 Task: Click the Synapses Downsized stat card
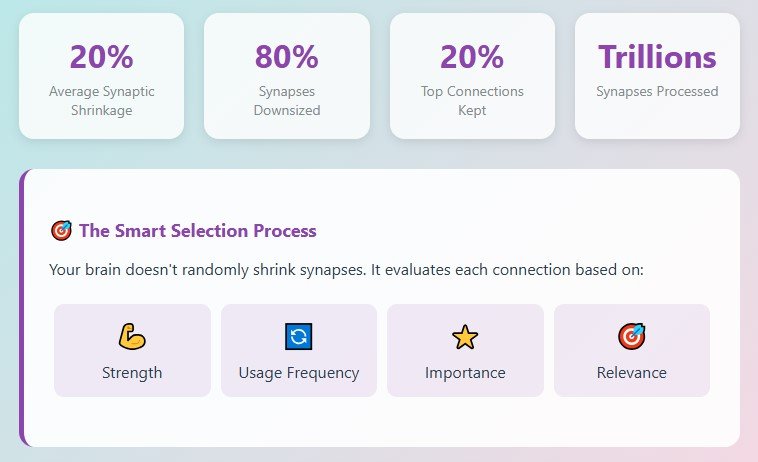287,76
